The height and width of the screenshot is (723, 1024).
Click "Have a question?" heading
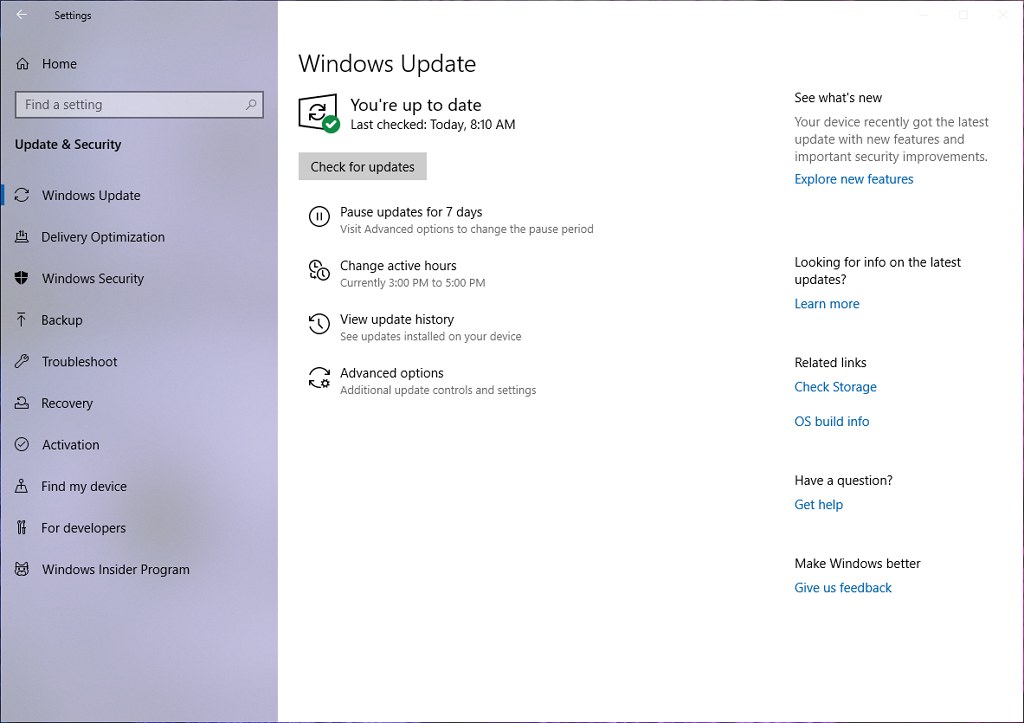click(x=843, y=480)
